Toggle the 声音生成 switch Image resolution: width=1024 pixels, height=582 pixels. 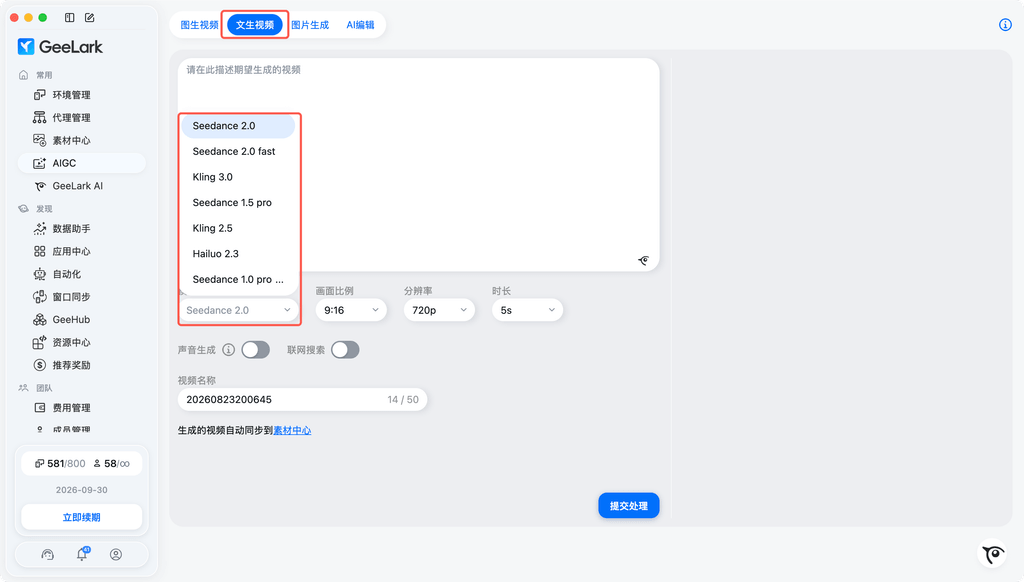coord(255,349)
